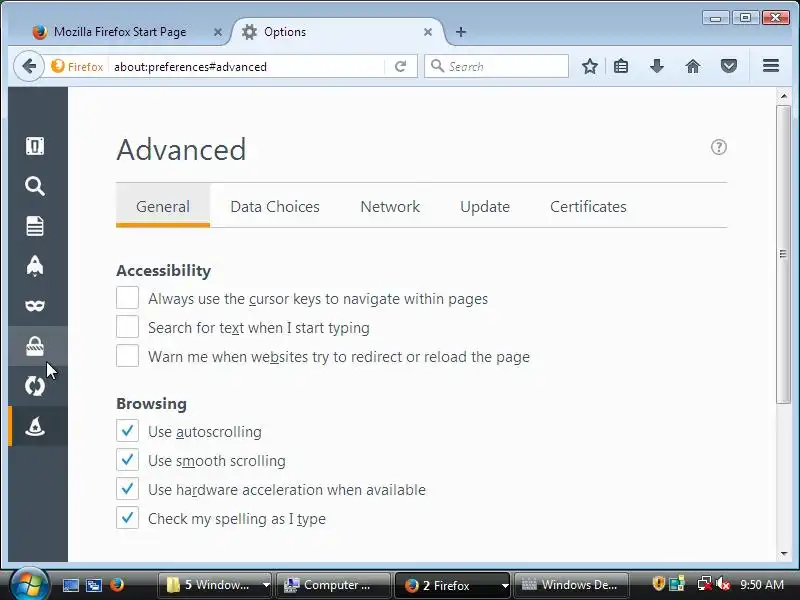Switch to the Data Choices tab
Image resolution: width=800 pixels, height=600 pixels.
tap(275, 207)
